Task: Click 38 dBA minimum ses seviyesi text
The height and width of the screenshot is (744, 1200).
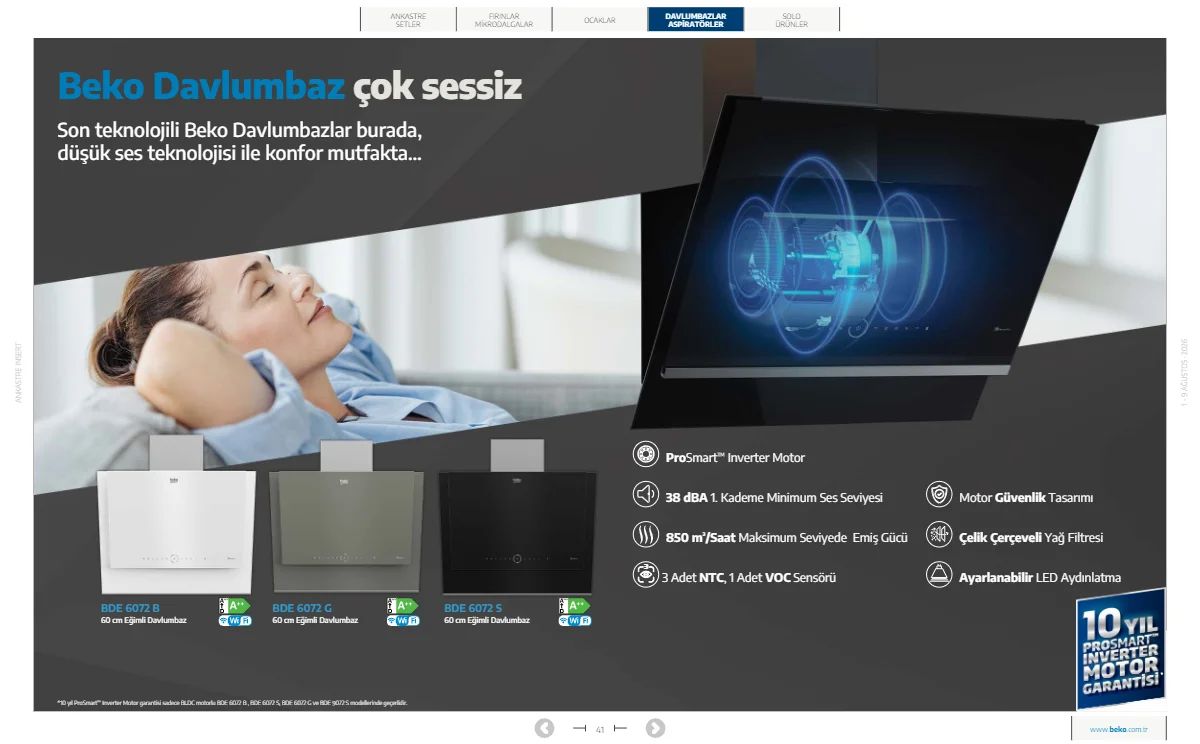Action: click(774, 497)
